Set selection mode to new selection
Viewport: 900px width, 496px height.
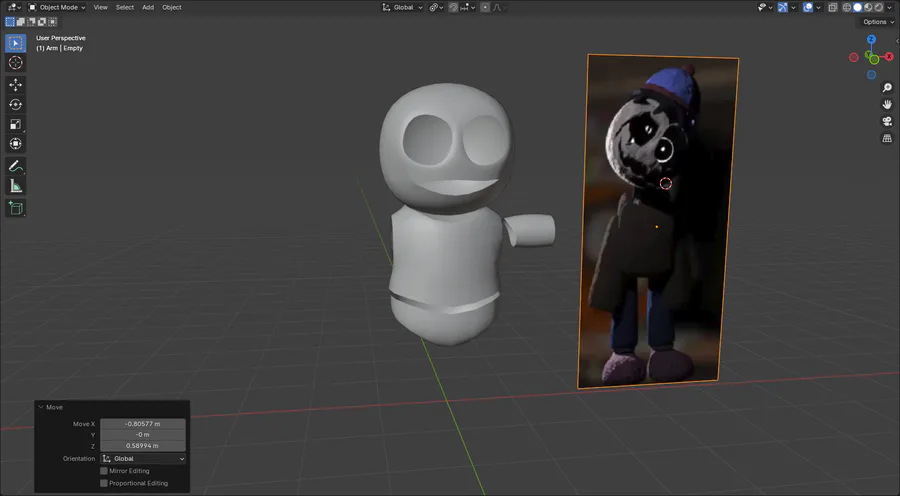click(x=10, y=22)
